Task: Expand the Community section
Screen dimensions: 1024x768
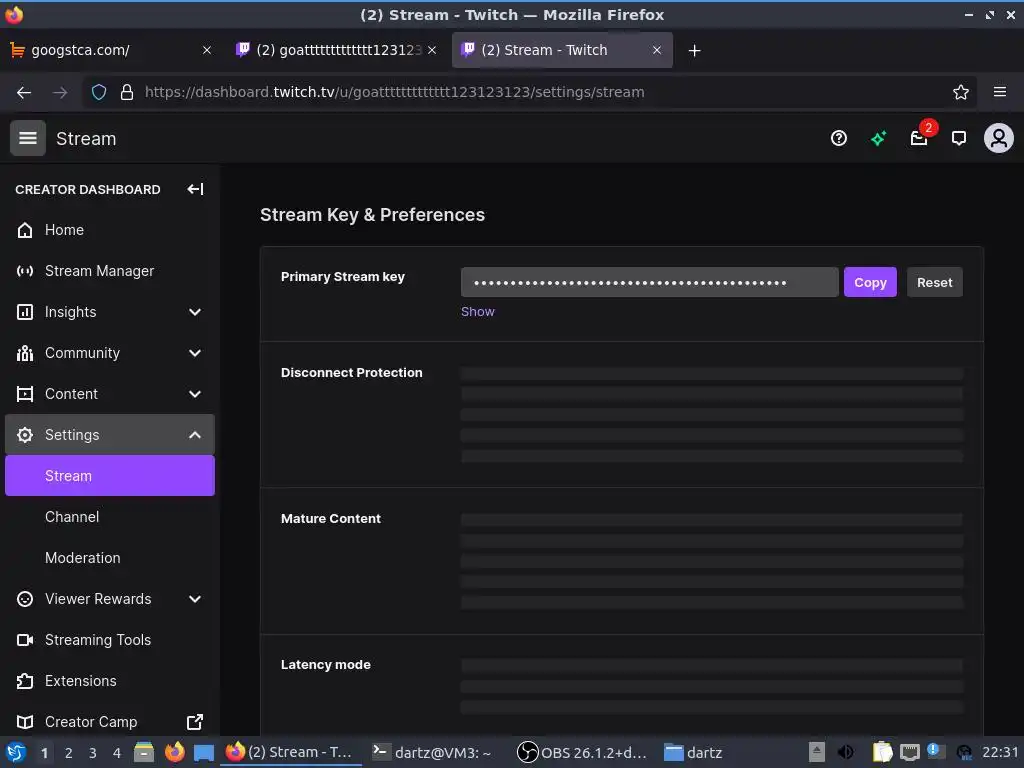Action: pyautogui.click(x=110, y=353)
